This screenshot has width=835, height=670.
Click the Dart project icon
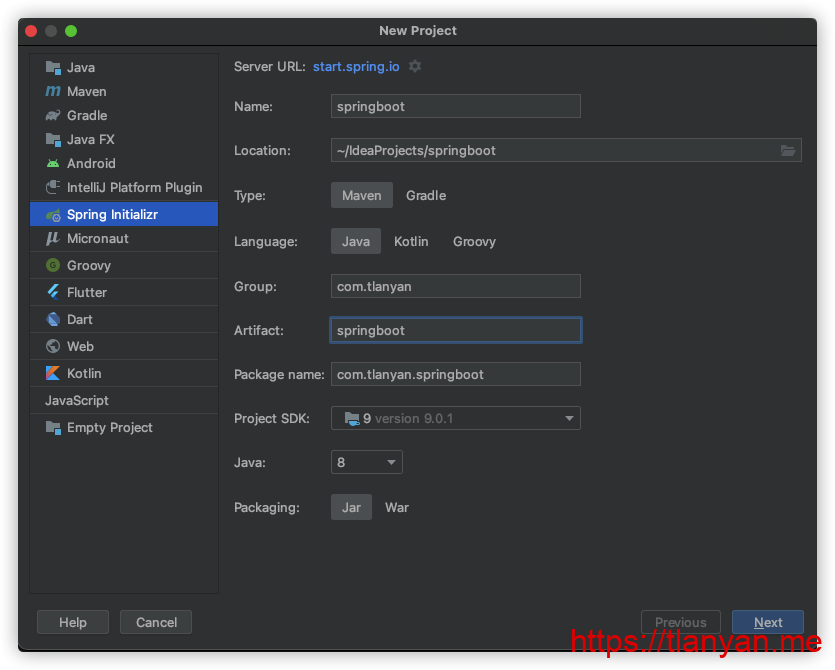(x=53, y=319)
